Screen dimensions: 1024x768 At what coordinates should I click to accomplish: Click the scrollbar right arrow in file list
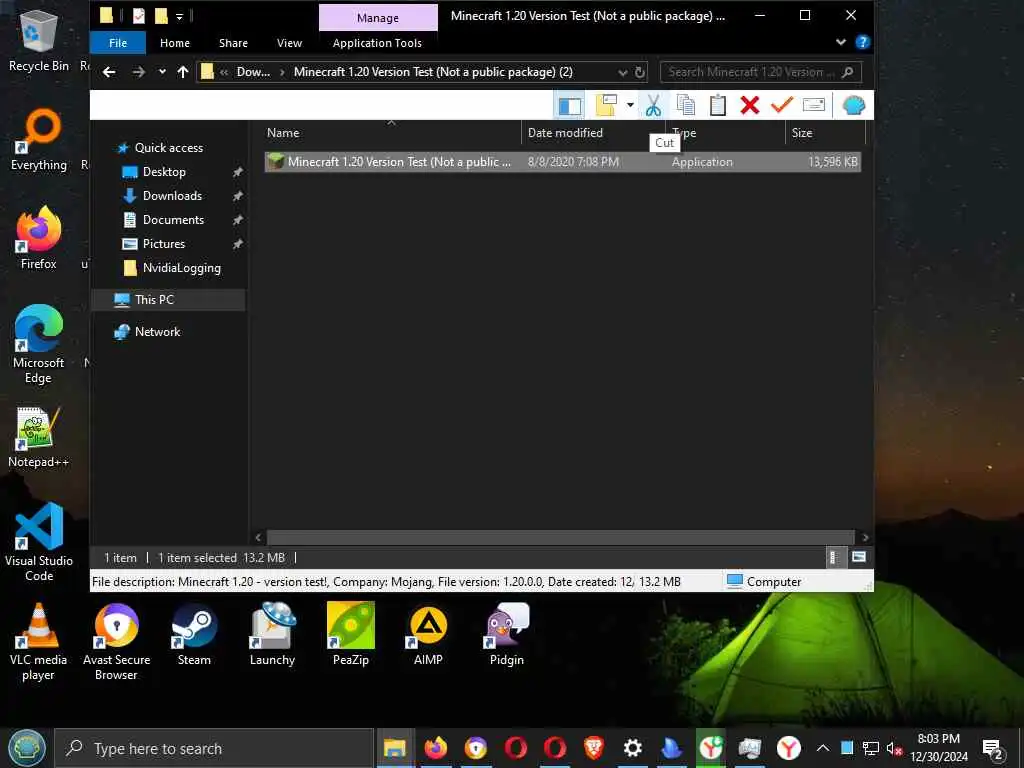tap(865, 537)
